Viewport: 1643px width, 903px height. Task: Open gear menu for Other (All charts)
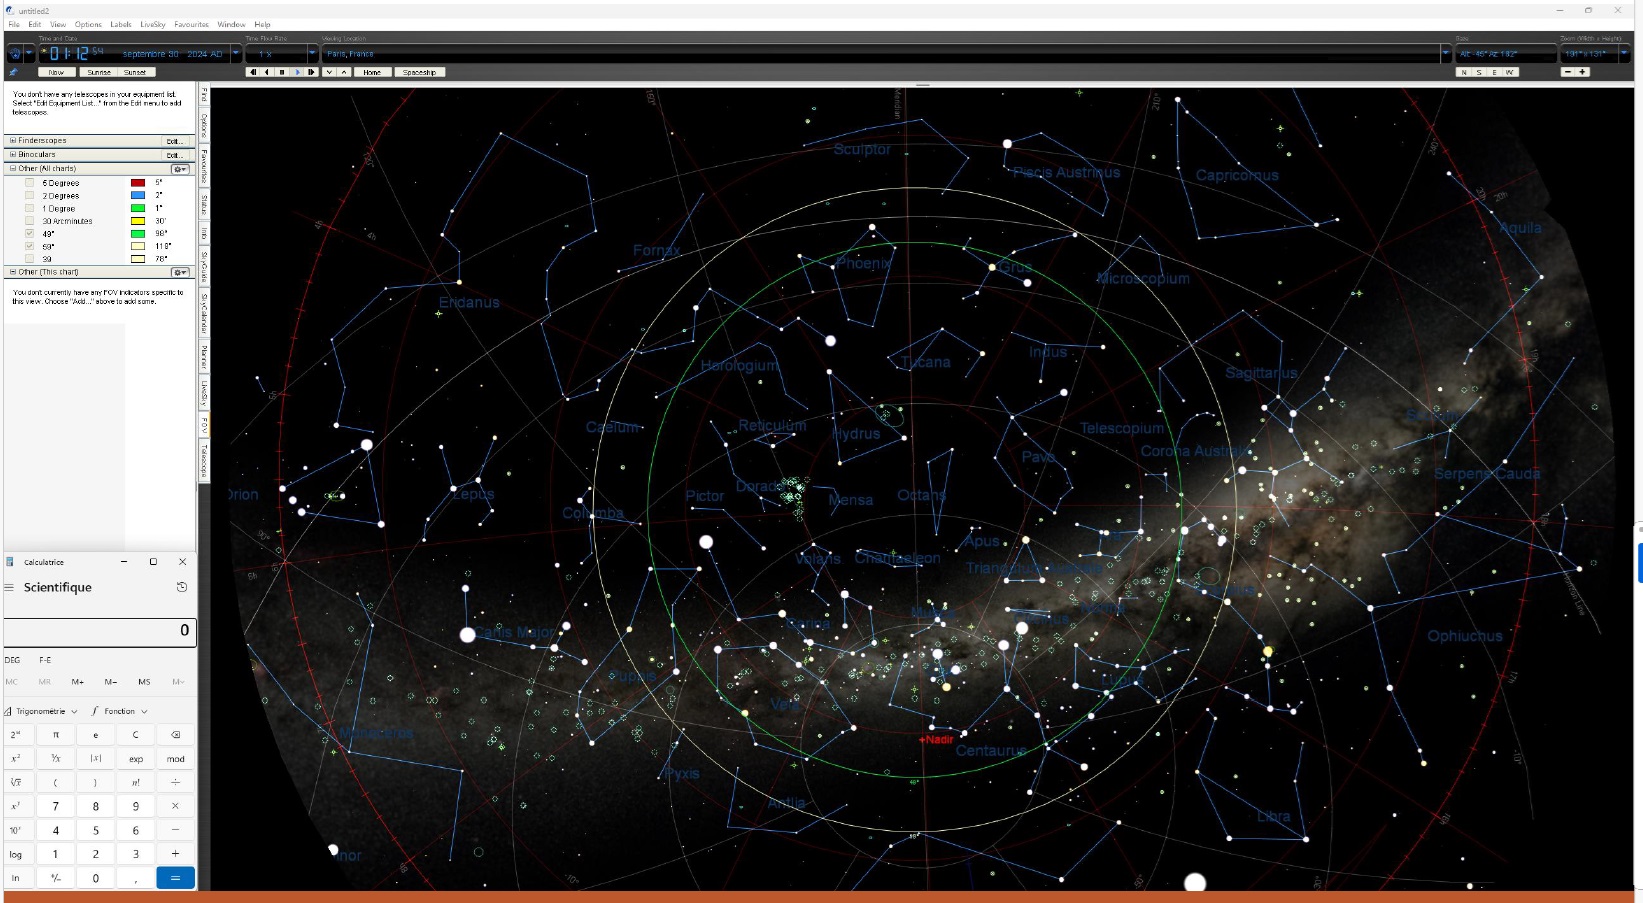point(180,169)
